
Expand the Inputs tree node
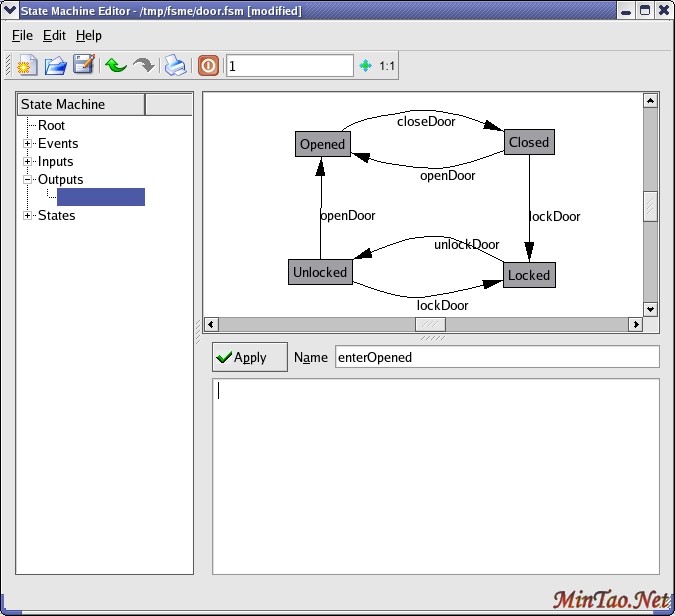[28, 162]
